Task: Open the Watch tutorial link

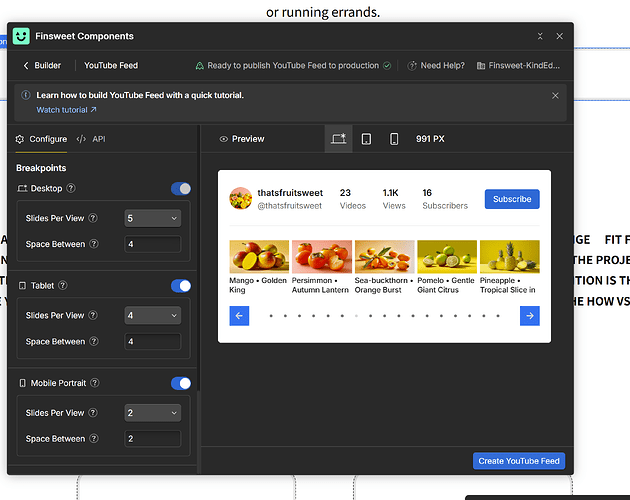Action: click(x=66, y=110)
